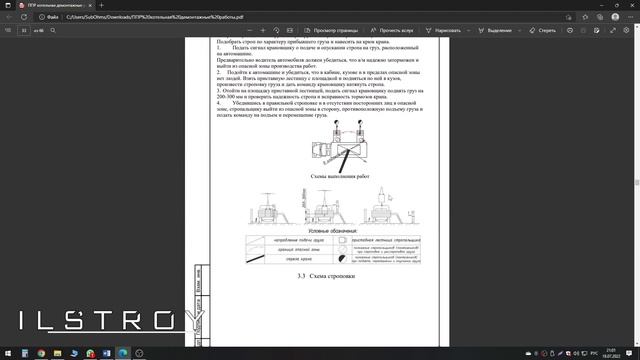This screenshot has width=640, height=360.
Task: Add this page to favorites
Action: (x=569, y=17)
